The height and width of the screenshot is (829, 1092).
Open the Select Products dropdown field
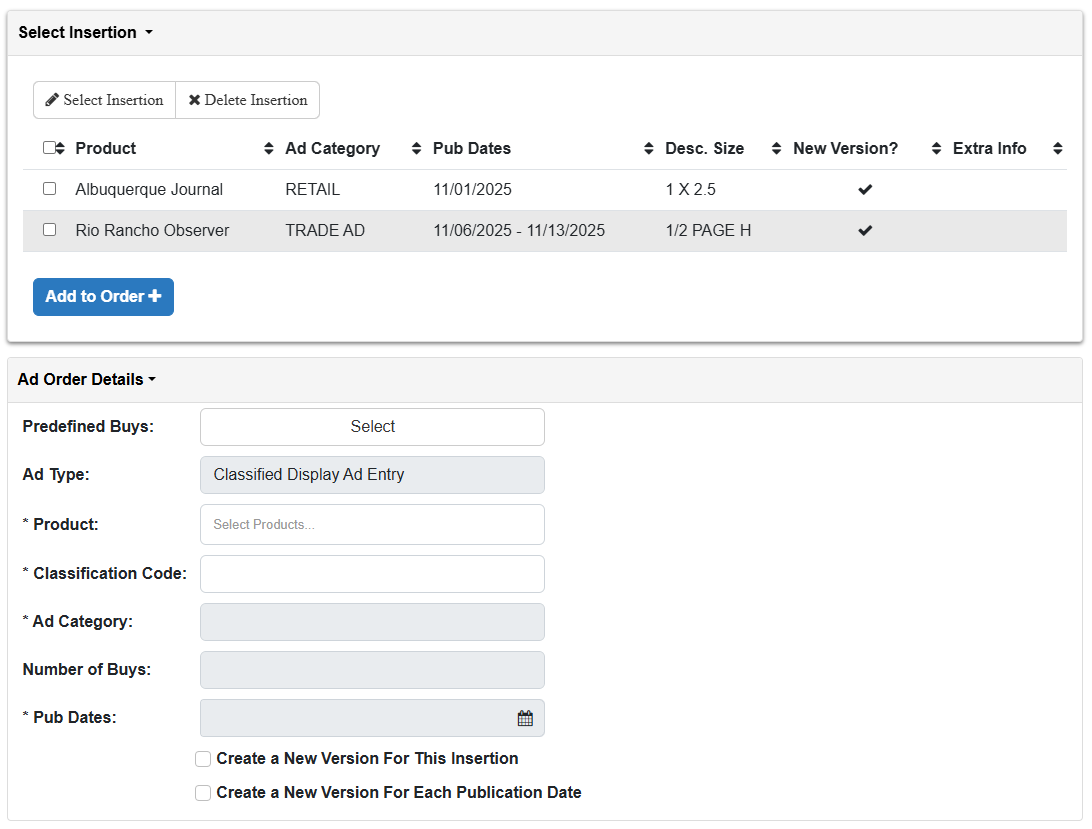click(x=372, y=525)
